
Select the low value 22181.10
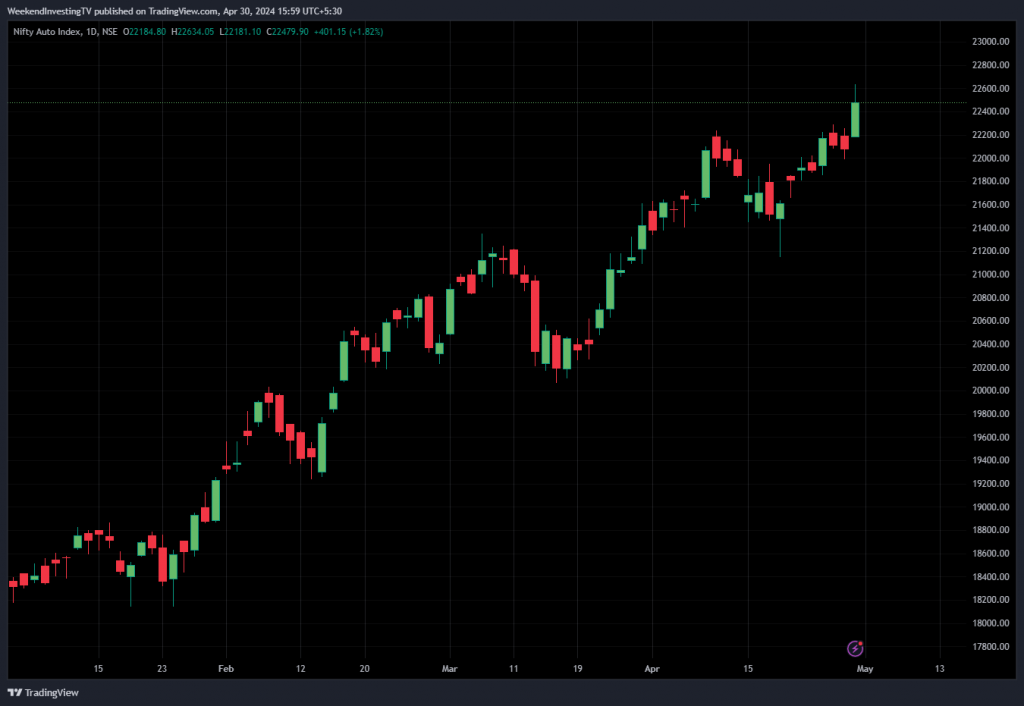[x=240, y=31]
